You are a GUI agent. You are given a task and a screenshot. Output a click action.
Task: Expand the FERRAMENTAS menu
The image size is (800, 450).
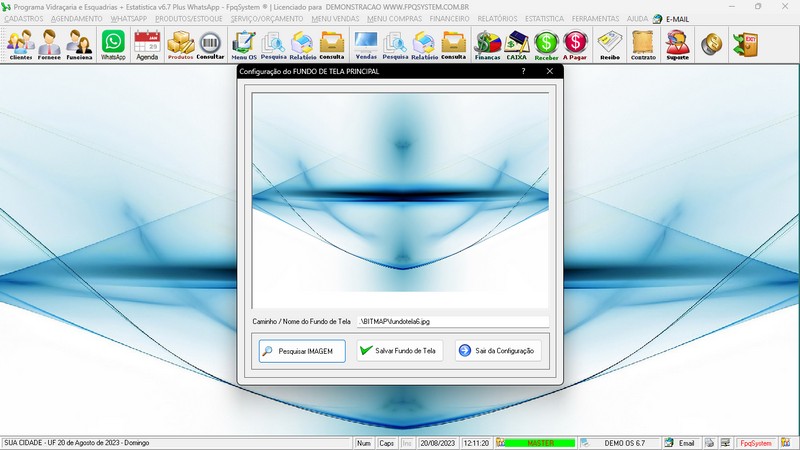(595, 19)
